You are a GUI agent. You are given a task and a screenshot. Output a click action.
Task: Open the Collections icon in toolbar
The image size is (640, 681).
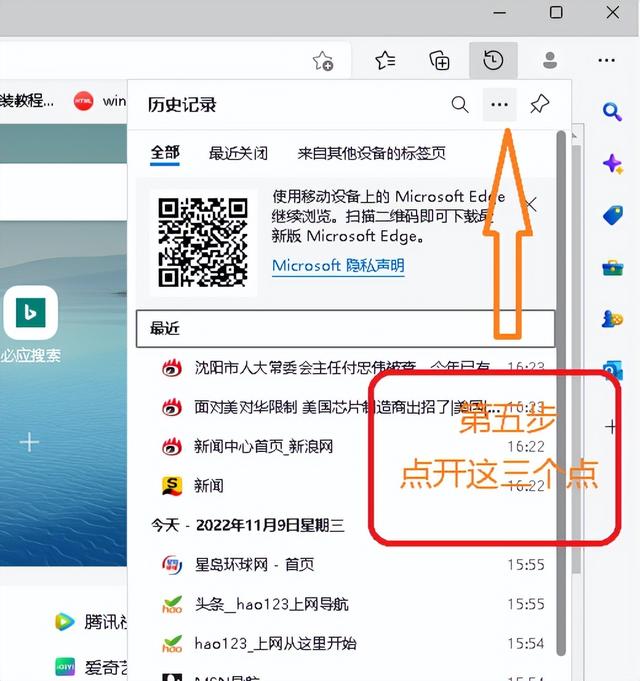point(439,60)
